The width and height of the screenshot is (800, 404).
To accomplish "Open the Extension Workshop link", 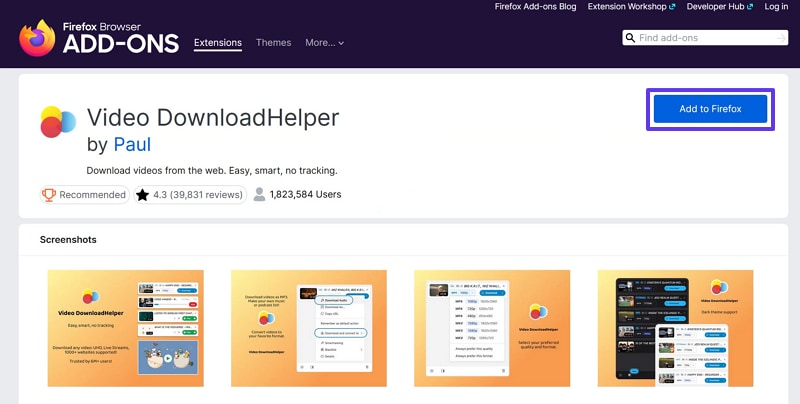I will tap(631, 7).
